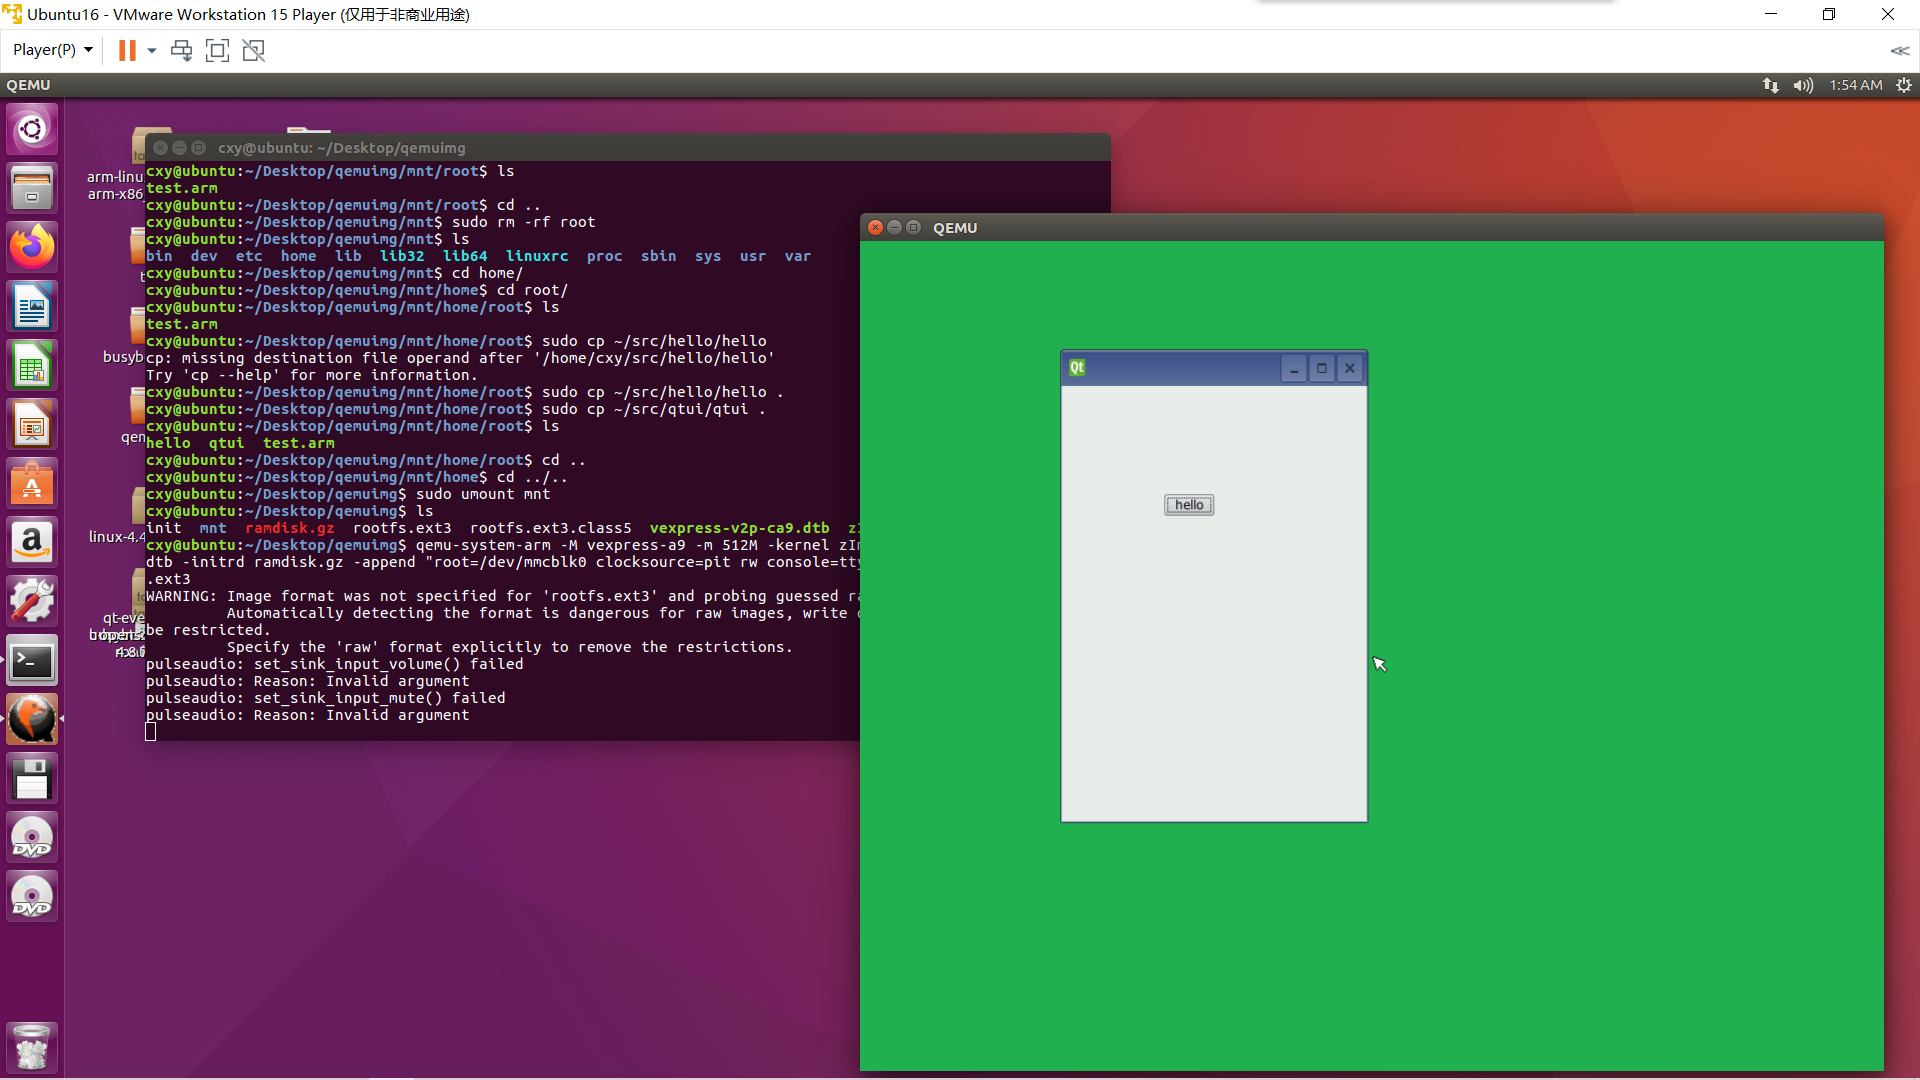The image size is (1920, 1080).
Task: Send Ctrl+Alt+Del to the VM
Action: click(x=181, y=50)
